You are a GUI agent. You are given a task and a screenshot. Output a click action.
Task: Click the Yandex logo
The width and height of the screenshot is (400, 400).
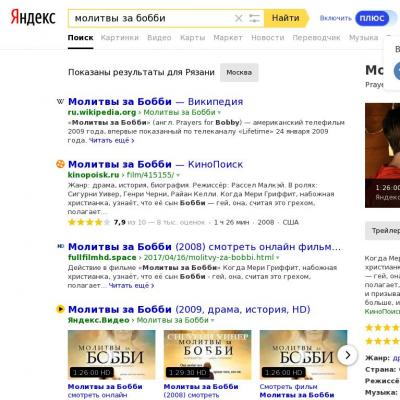coord(33,17)
